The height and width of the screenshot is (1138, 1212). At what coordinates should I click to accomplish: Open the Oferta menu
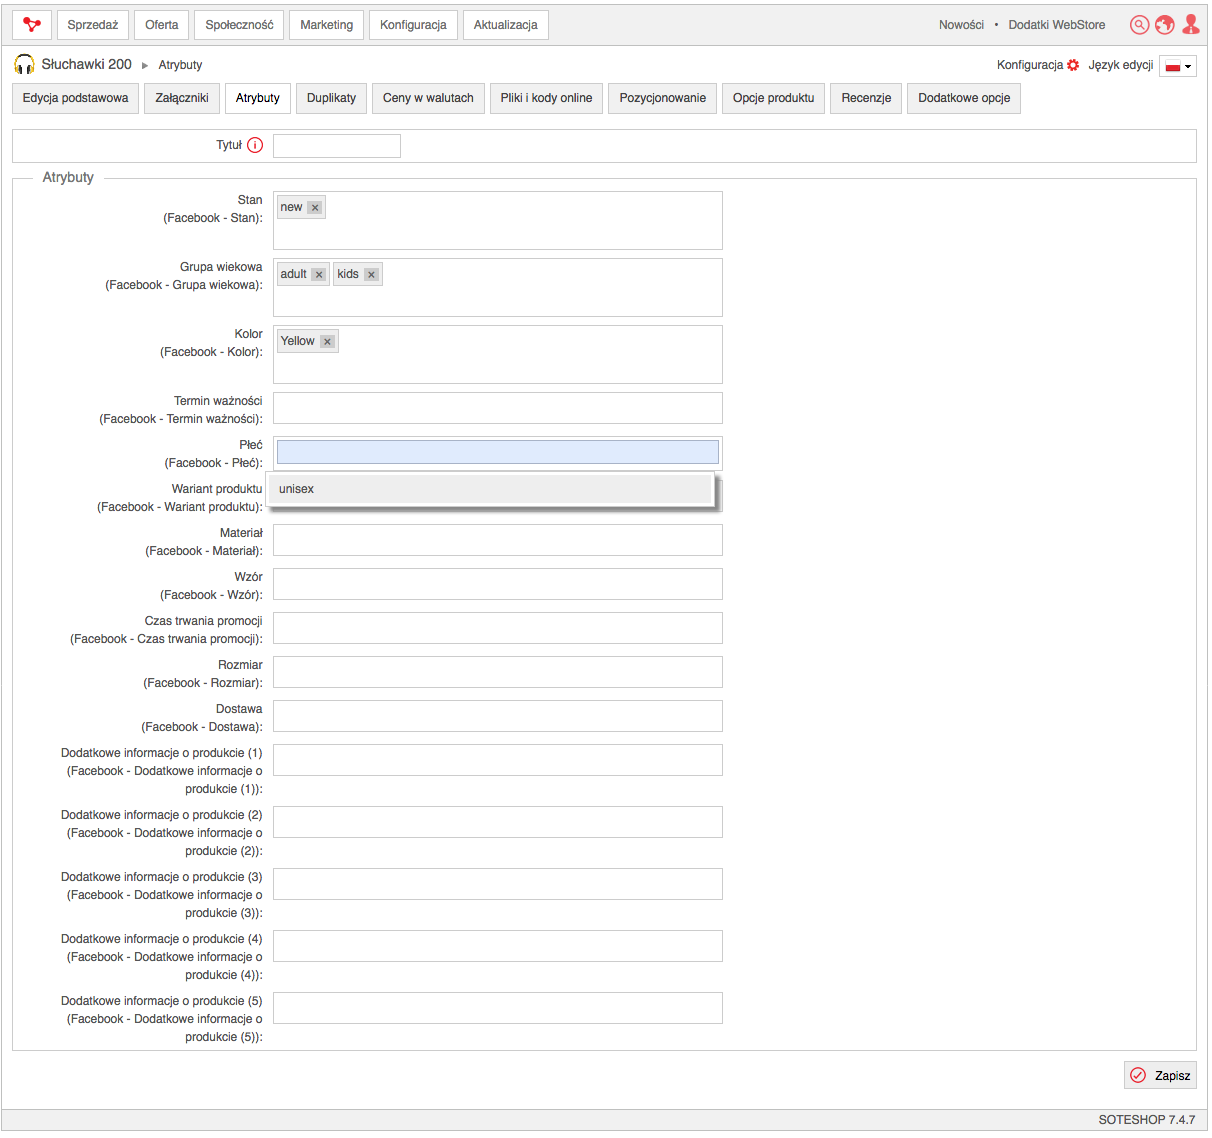click(x=162, y=25)
